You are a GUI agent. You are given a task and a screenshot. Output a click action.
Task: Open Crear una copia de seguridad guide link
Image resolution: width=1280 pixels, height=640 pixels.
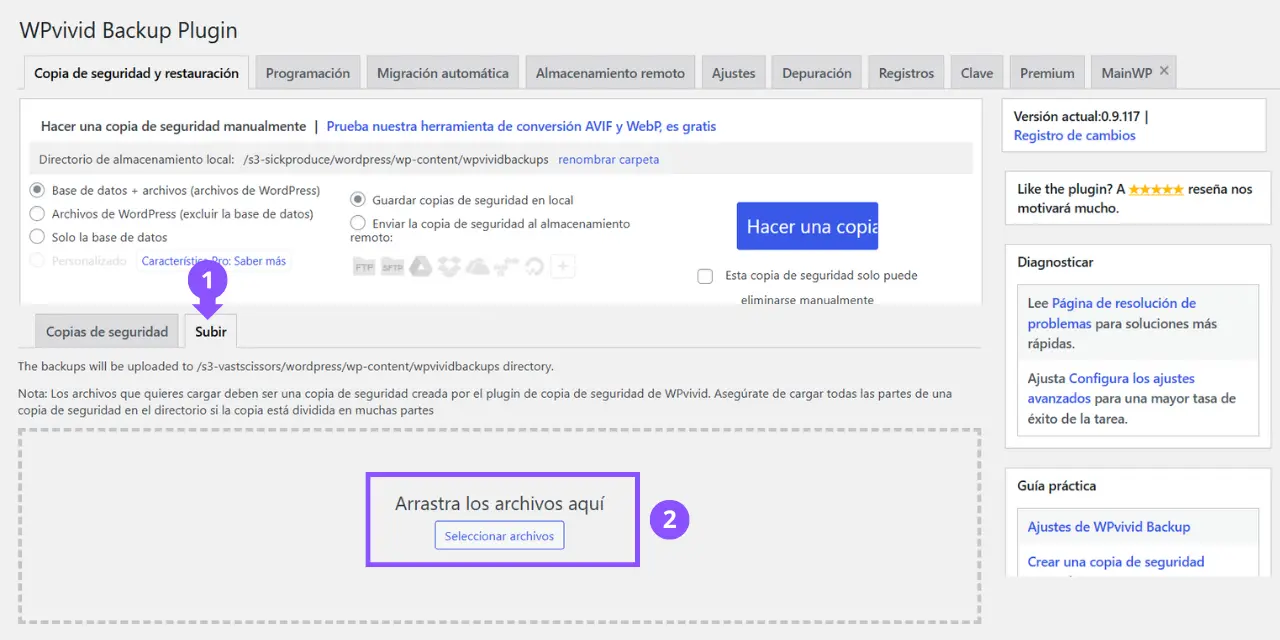[1116, 562]
